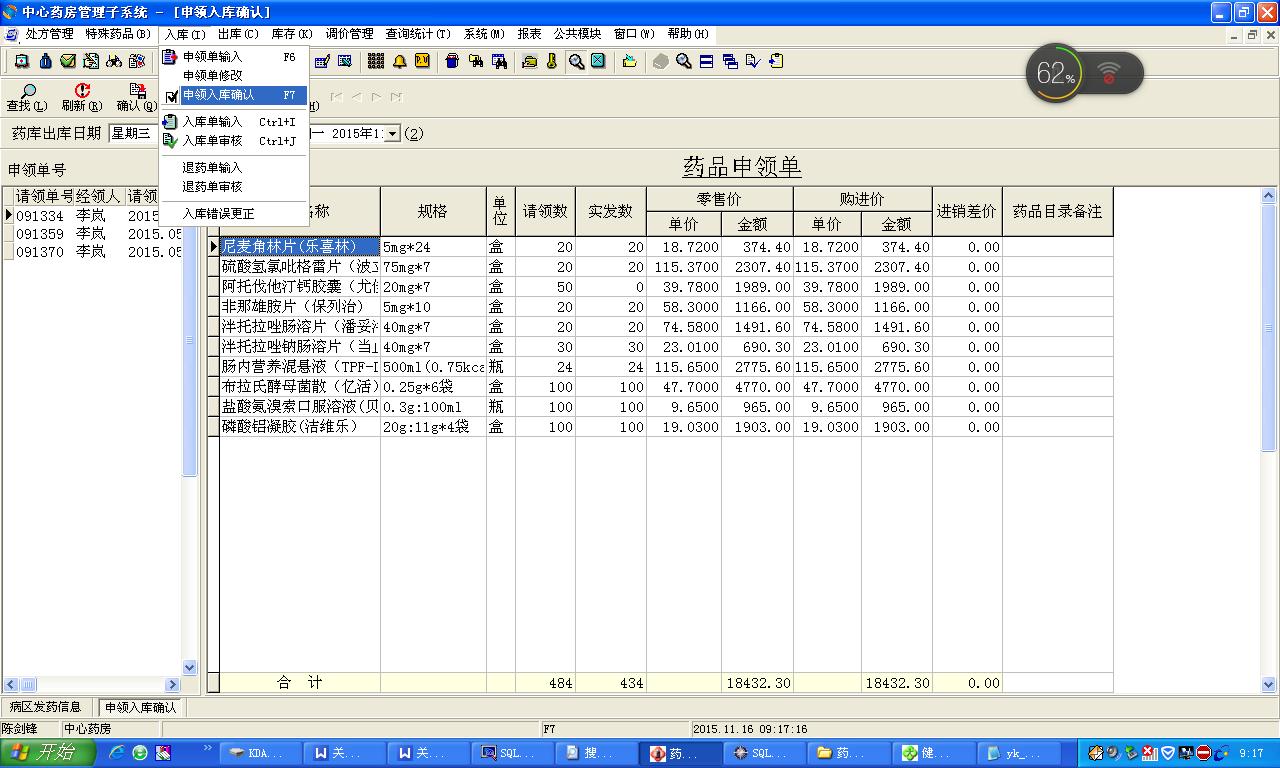1280x768 pixels.
Task: Click the 进销差价 column header
Action: [967, 211]
